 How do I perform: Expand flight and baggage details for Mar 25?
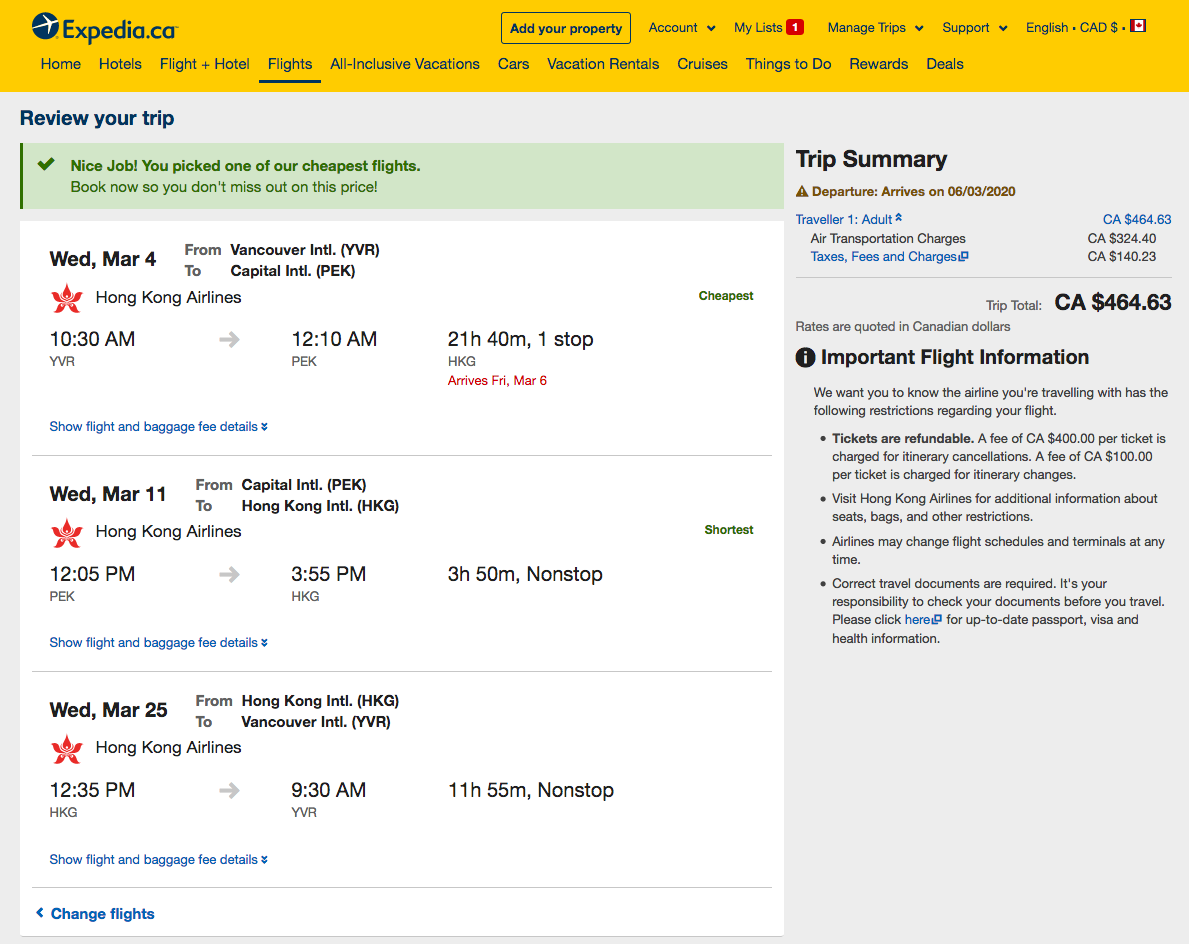pos(158,860)
